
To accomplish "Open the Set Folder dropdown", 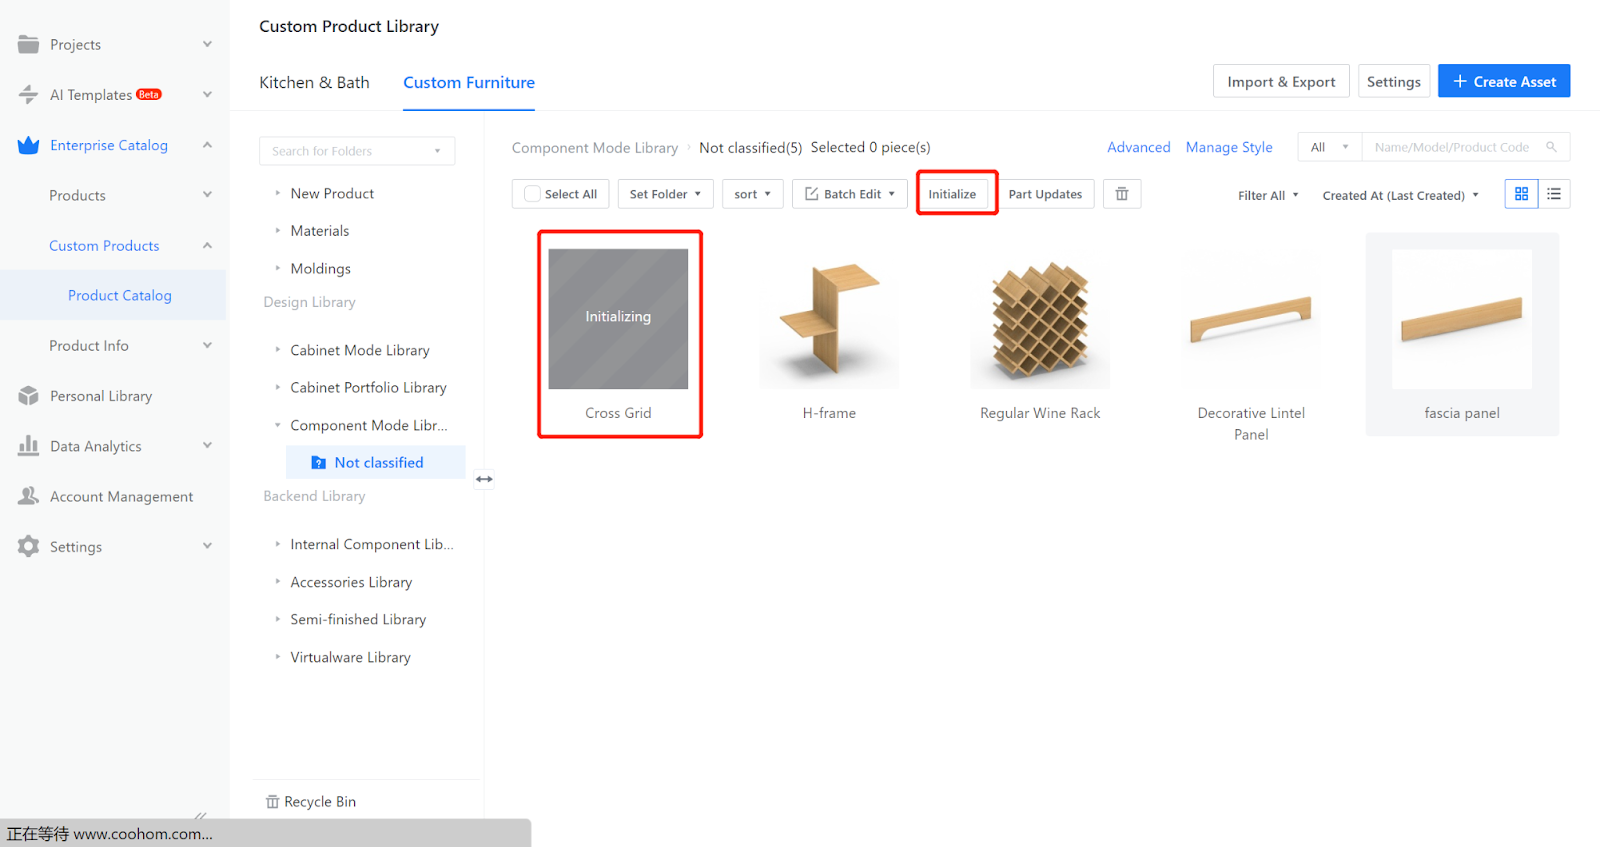I will coord(665,194).
